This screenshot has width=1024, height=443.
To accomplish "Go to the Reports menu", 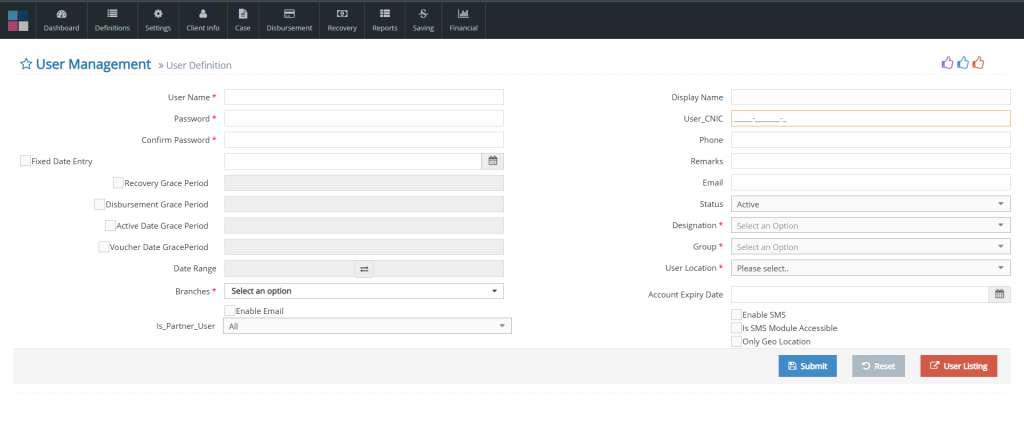I will [x=385, y=20].
